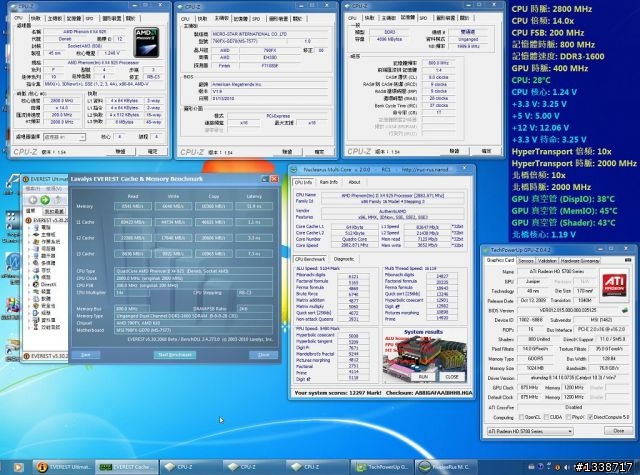Click the L1 Cache Latency value in EVEREST

(x=254, y=222)
